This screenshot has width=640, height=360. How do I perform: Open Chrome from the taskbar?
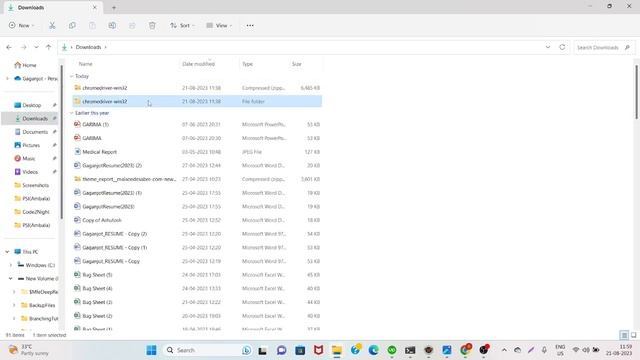tap(465, 350)
